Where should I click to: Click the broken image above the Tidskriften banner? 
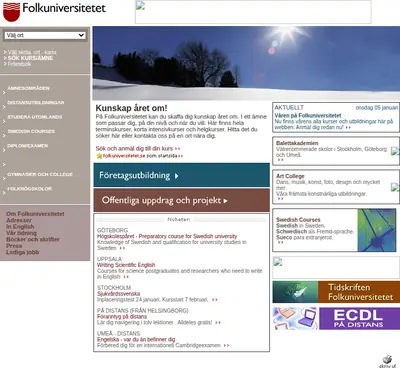336,267
